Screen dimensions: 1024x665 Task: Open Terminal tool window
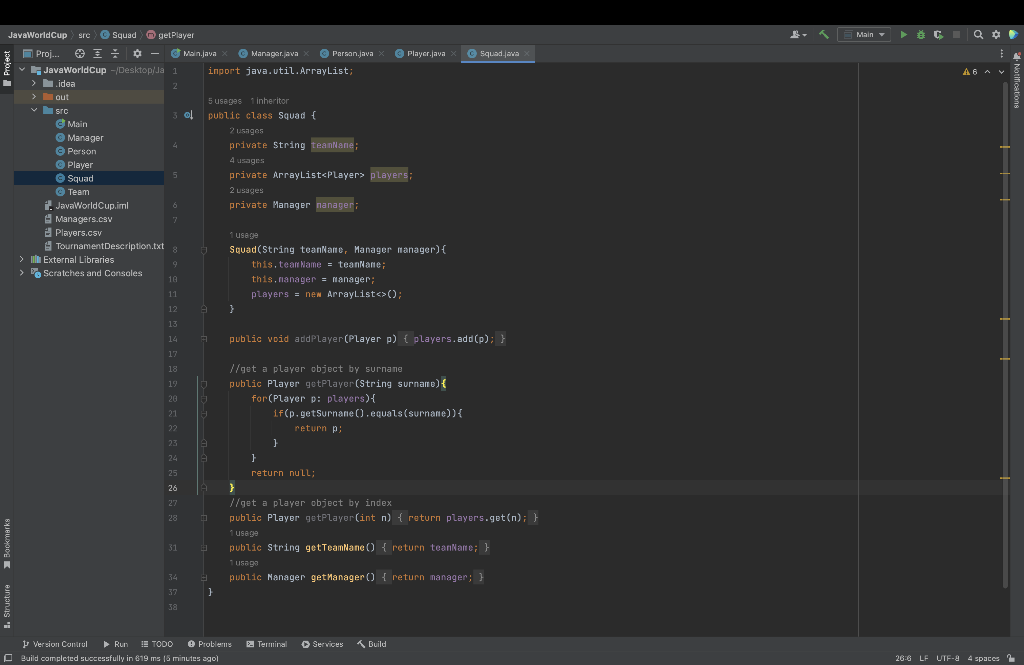pyautogui.click(x=266, y=644)
